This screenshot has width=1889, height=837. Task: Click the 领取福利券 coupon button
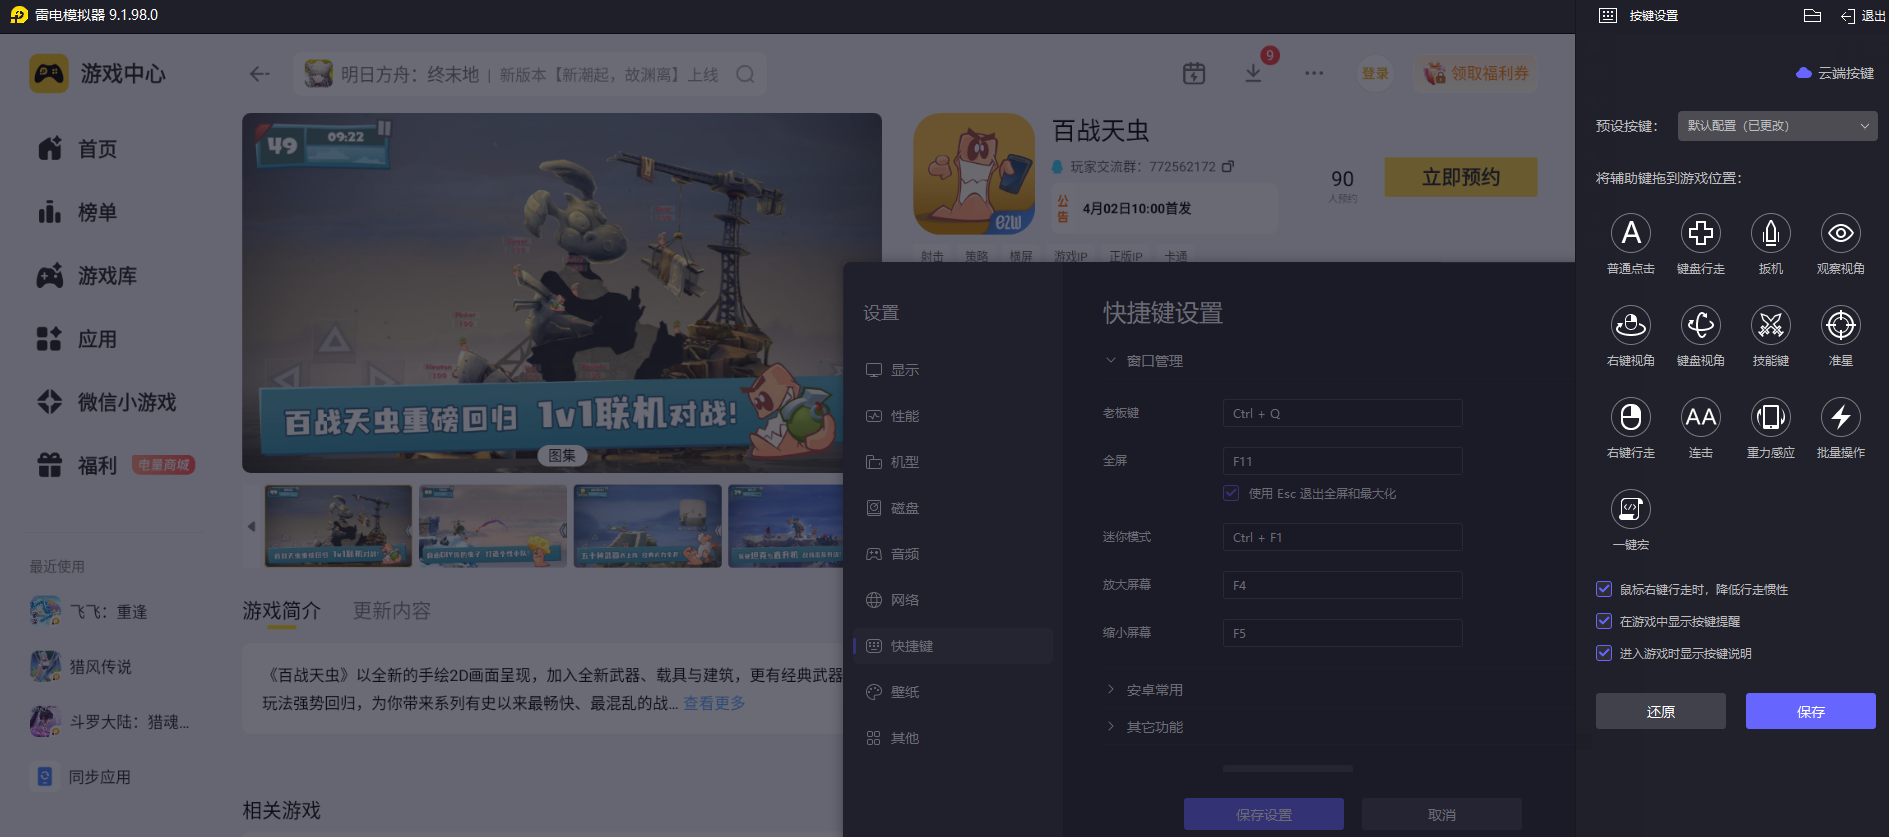(x=1477, y=73)
